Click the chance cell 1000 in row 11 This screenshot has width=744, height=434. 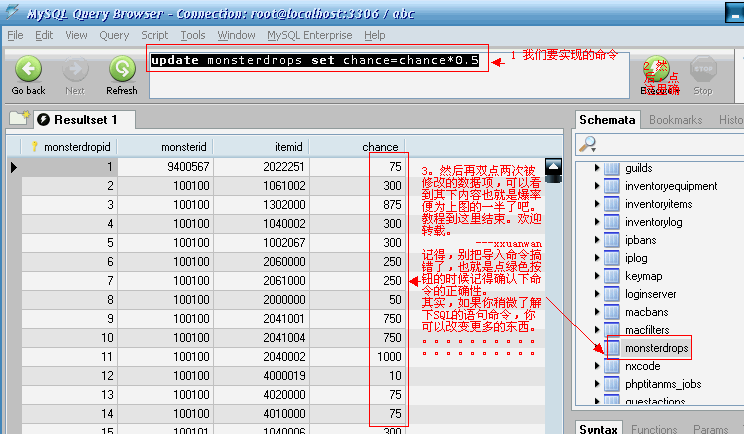pos(358,357)
